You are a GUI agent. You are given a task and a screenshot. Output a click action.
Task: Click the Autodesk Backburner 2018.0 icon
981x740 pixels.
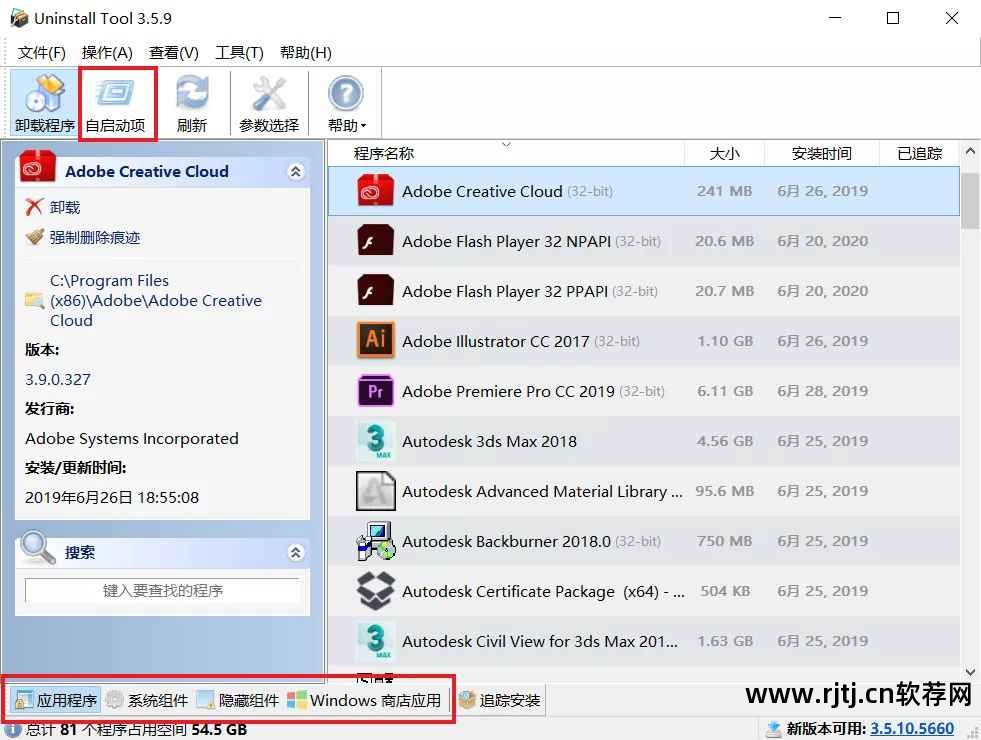point(375,541)
